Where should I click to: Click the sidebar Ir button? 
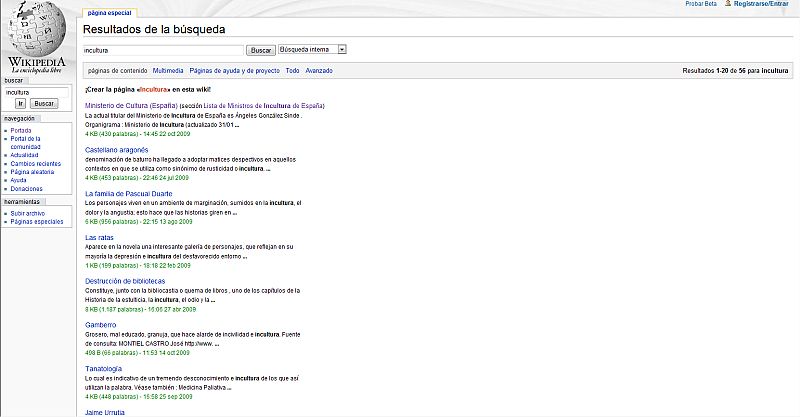(x=20, y=103)
